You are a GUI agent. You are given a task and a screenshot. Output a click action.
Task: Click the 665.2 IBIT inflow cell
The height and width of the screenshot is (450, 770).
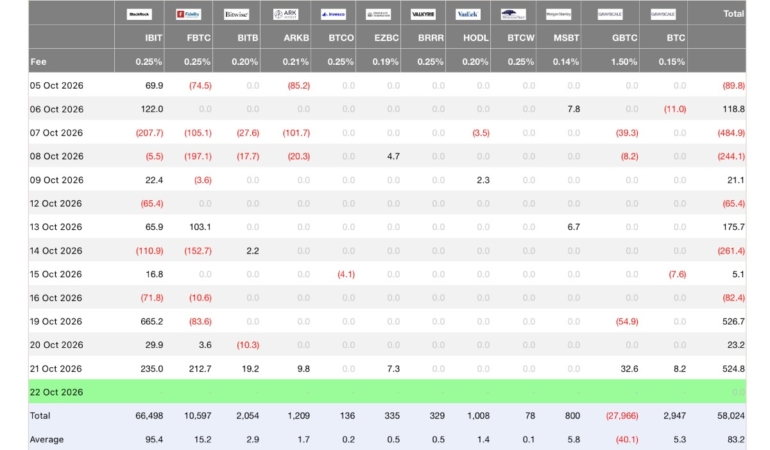152,321
